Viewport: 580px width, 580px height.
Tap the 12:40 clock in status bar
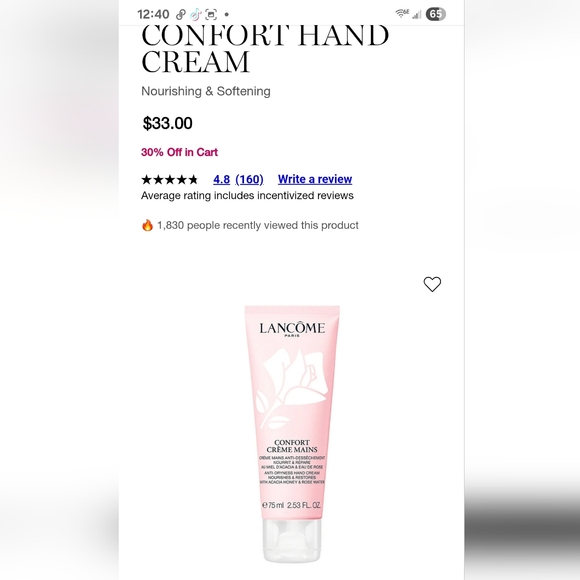(153, 14)
